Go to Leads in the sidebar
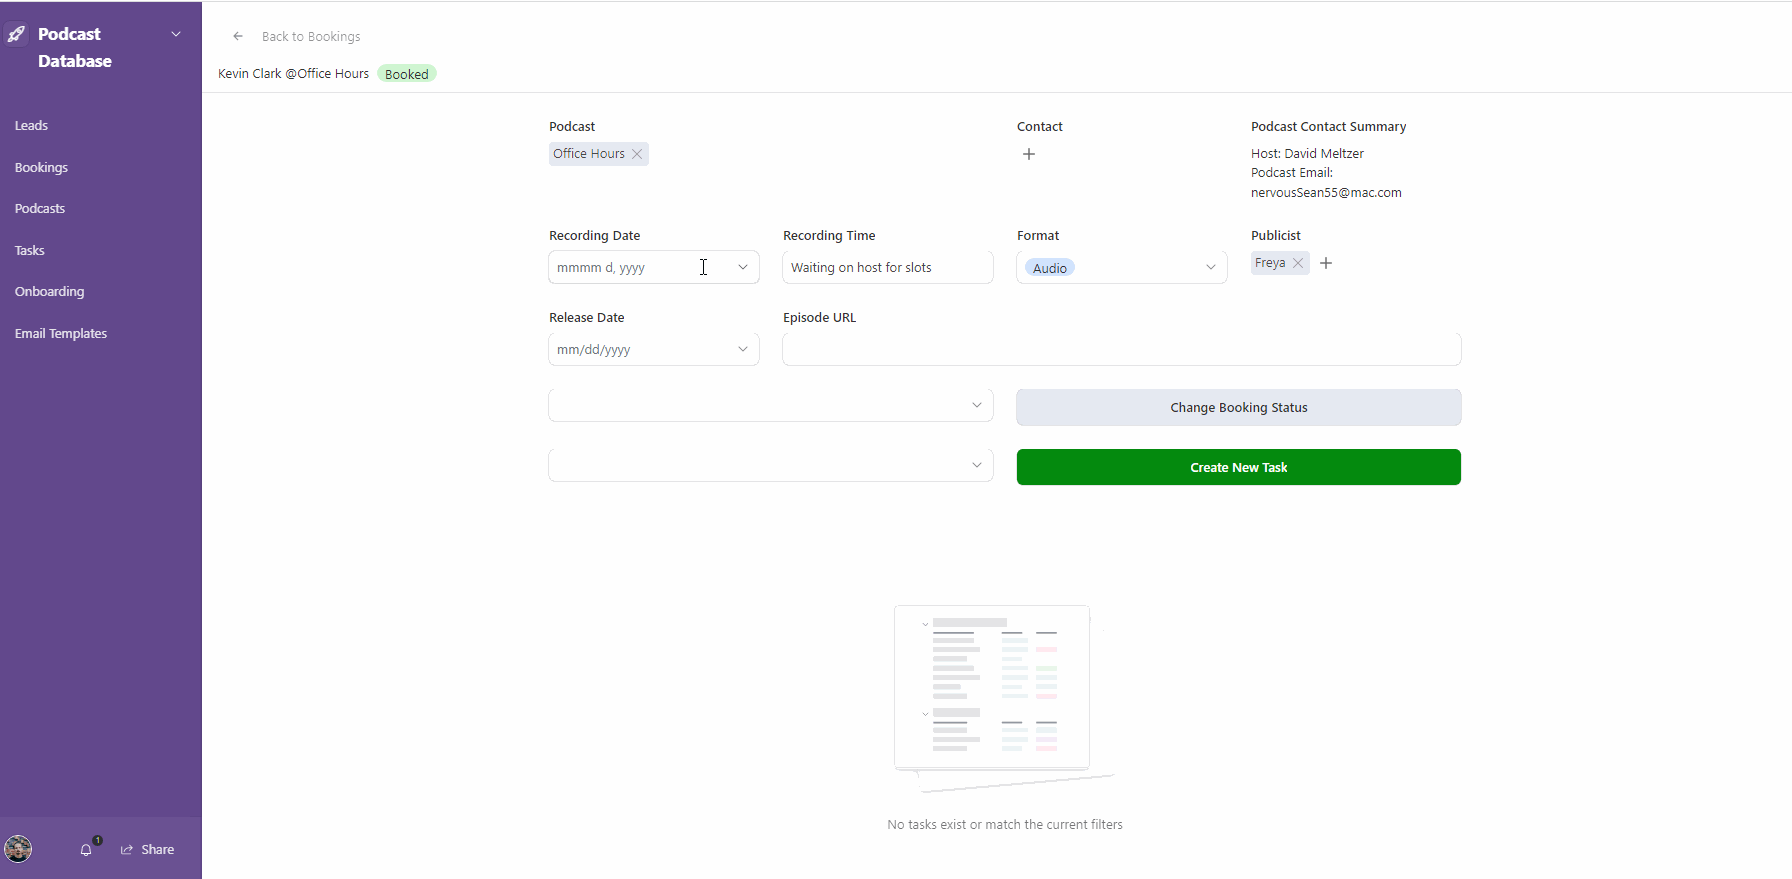This screenshot has height=879, width=1792. click(31, 126)
